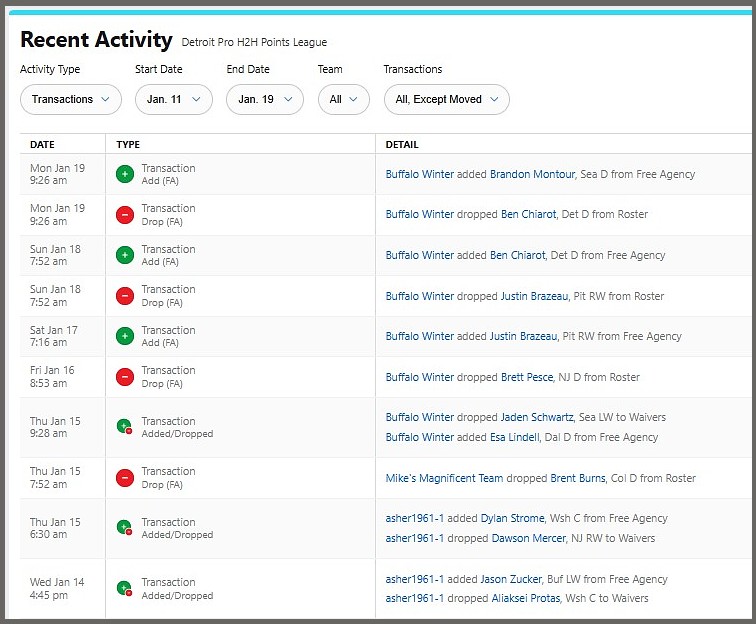This screenshot has height=624, width=756.
Task: Click red drop icon for Brett Pesce transaction
Action: click(x=125, y=376)
